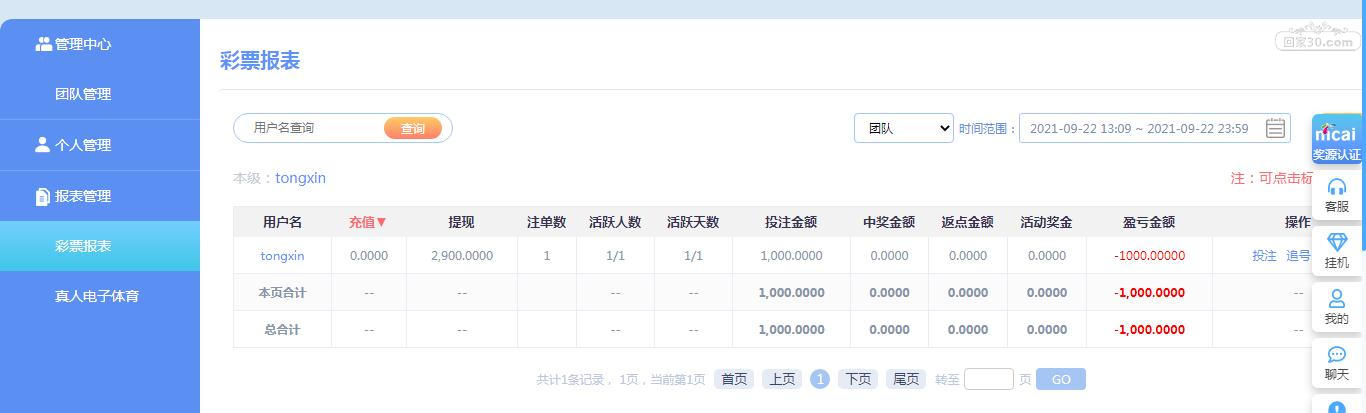Click the 返点金额 column header
The height and width of the screenshot is (413, 1366).
pos(967,222)
